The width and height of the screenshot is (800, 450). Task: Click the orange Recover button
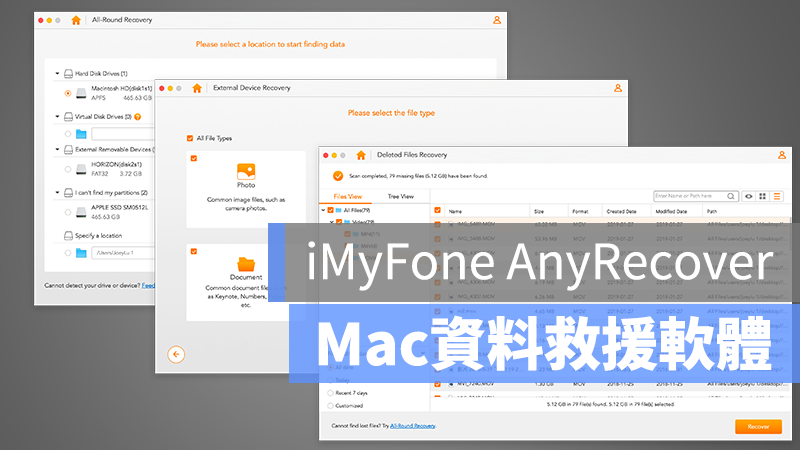[x=758, y=427]
